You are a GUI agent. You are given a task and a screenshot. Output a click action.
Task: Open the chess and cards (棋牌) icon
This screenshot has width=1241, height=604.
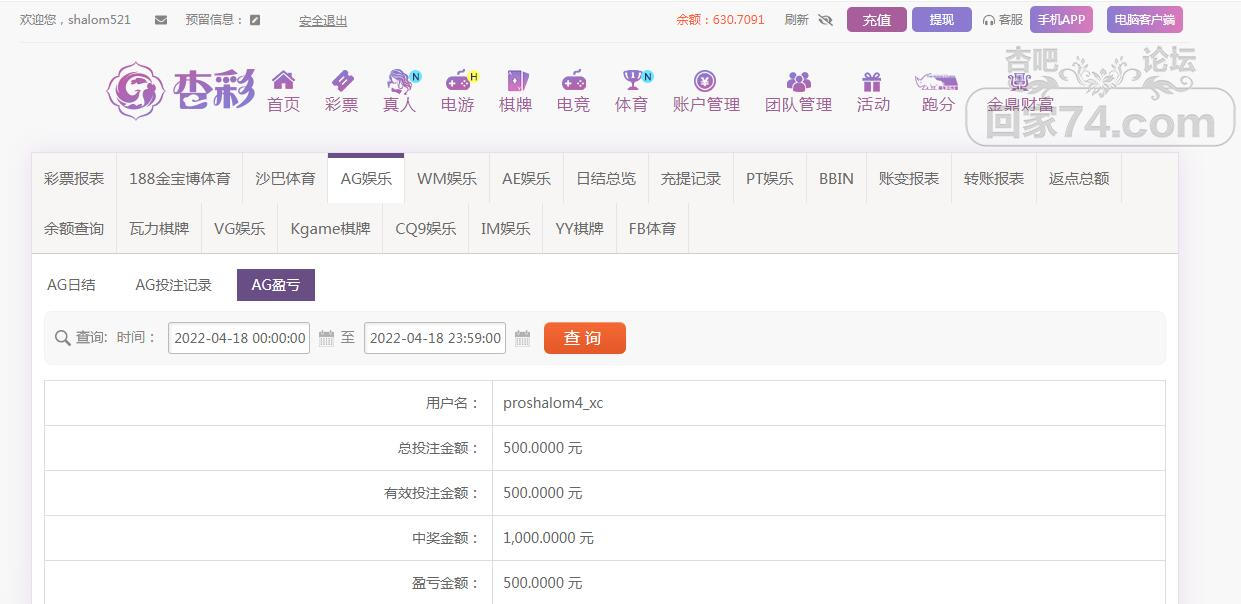point(515,81)
